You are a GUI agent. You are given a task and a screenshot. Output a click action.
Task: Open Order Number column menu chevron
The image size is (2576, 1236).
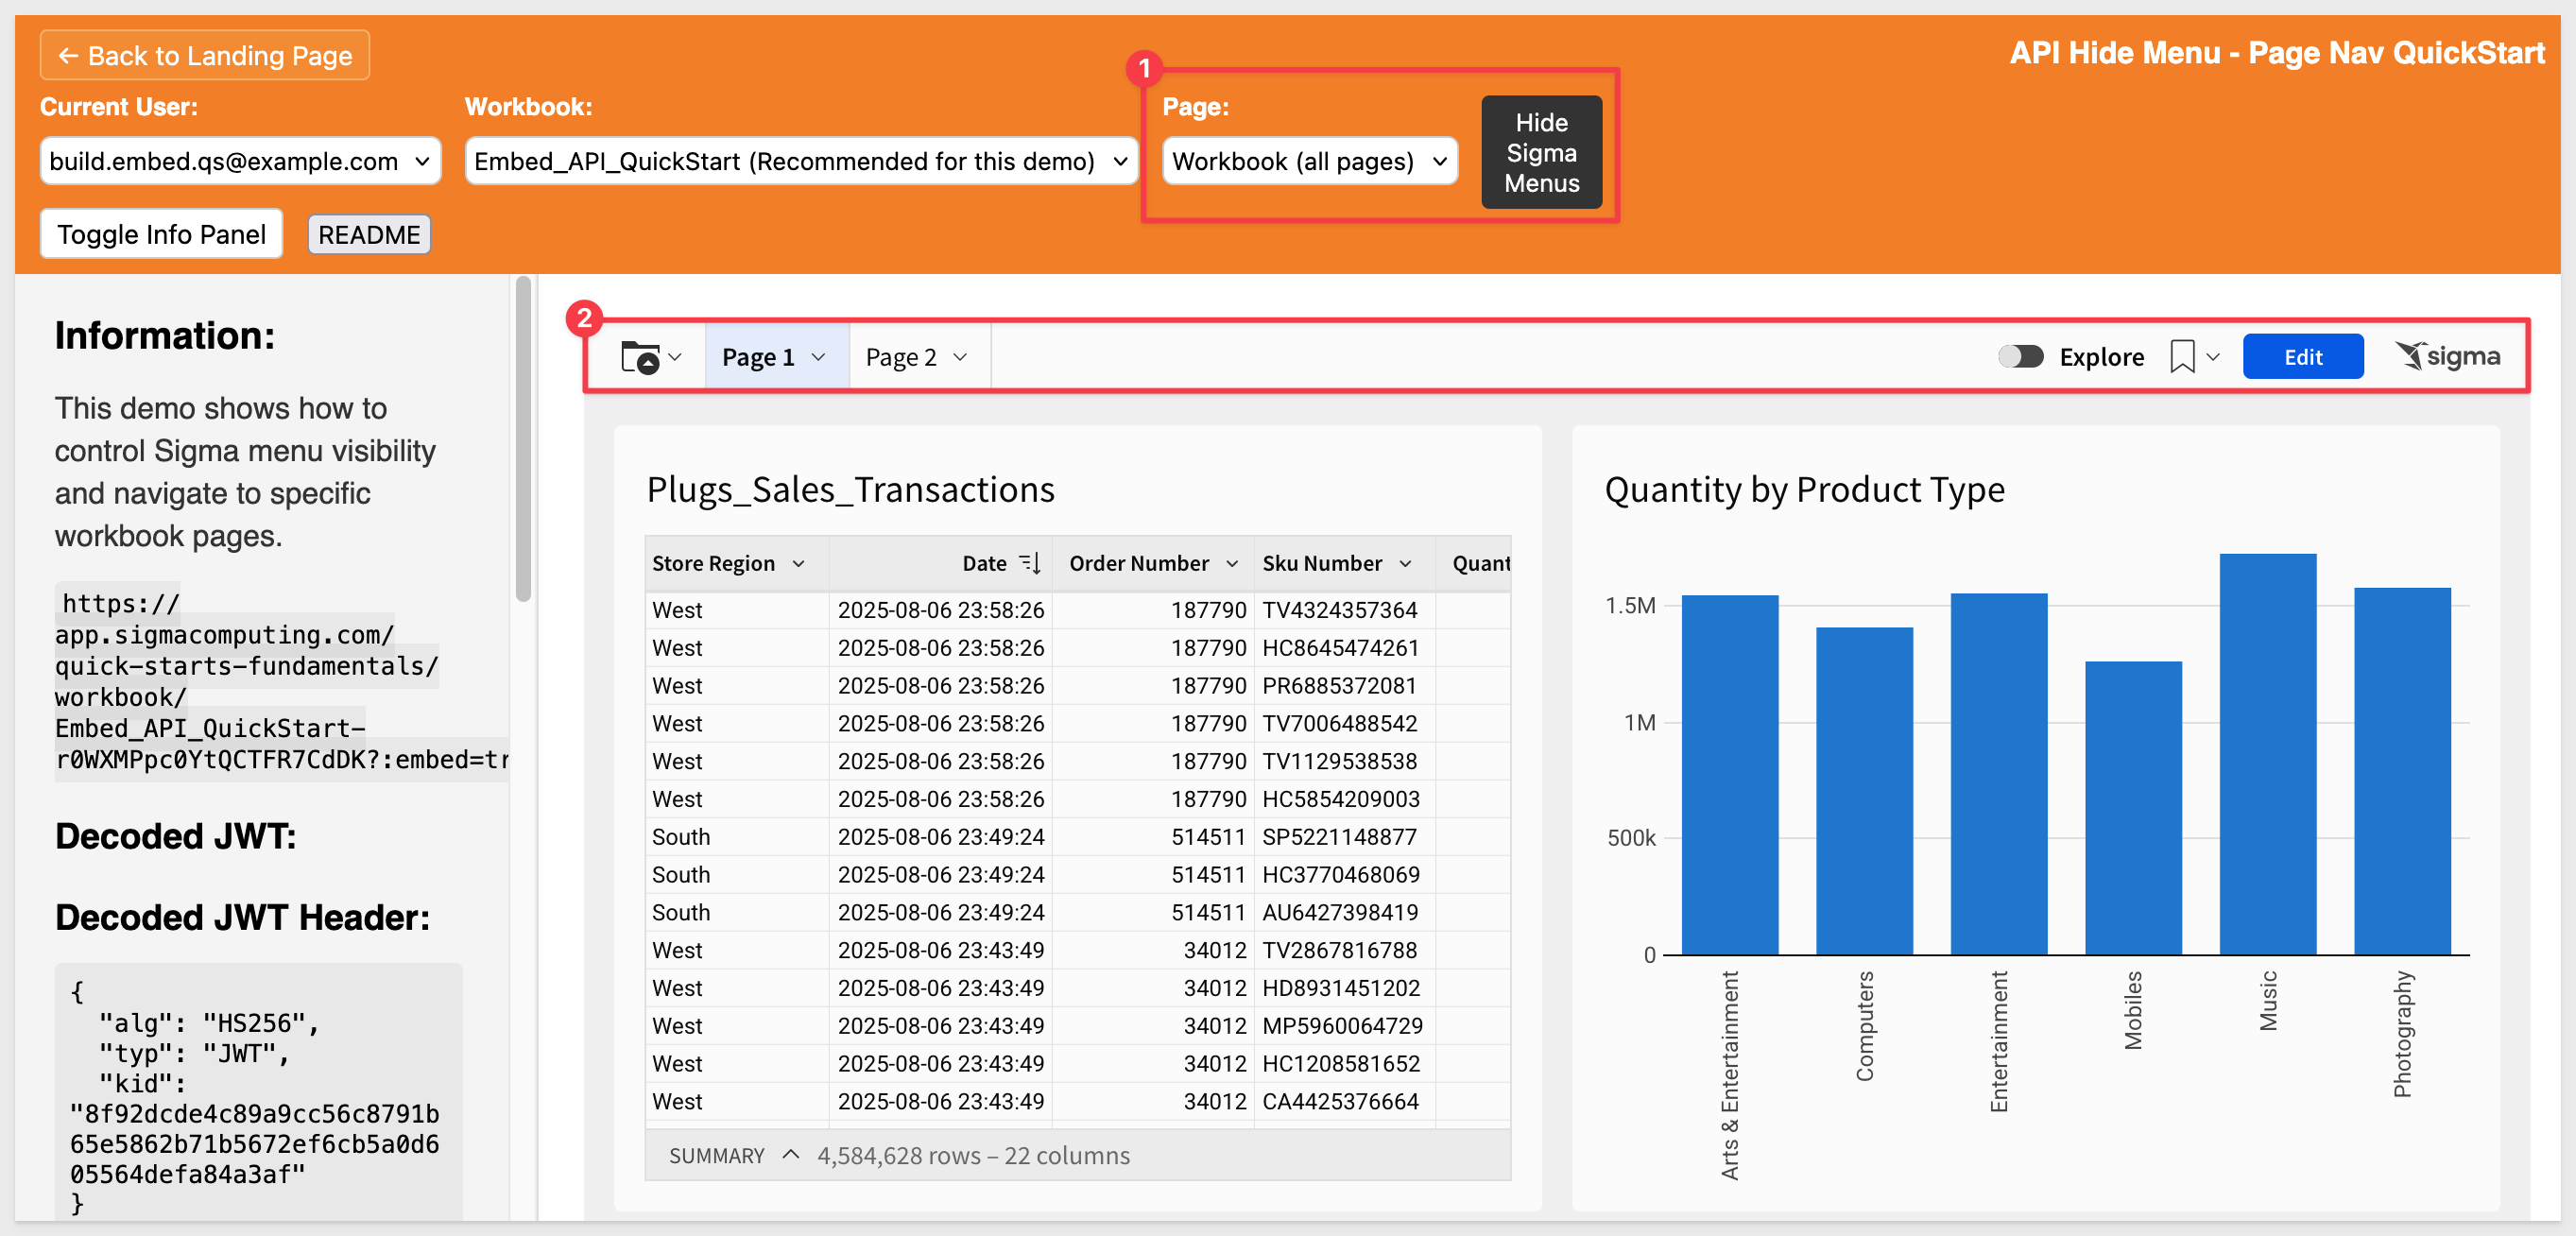coord(1232,564)
